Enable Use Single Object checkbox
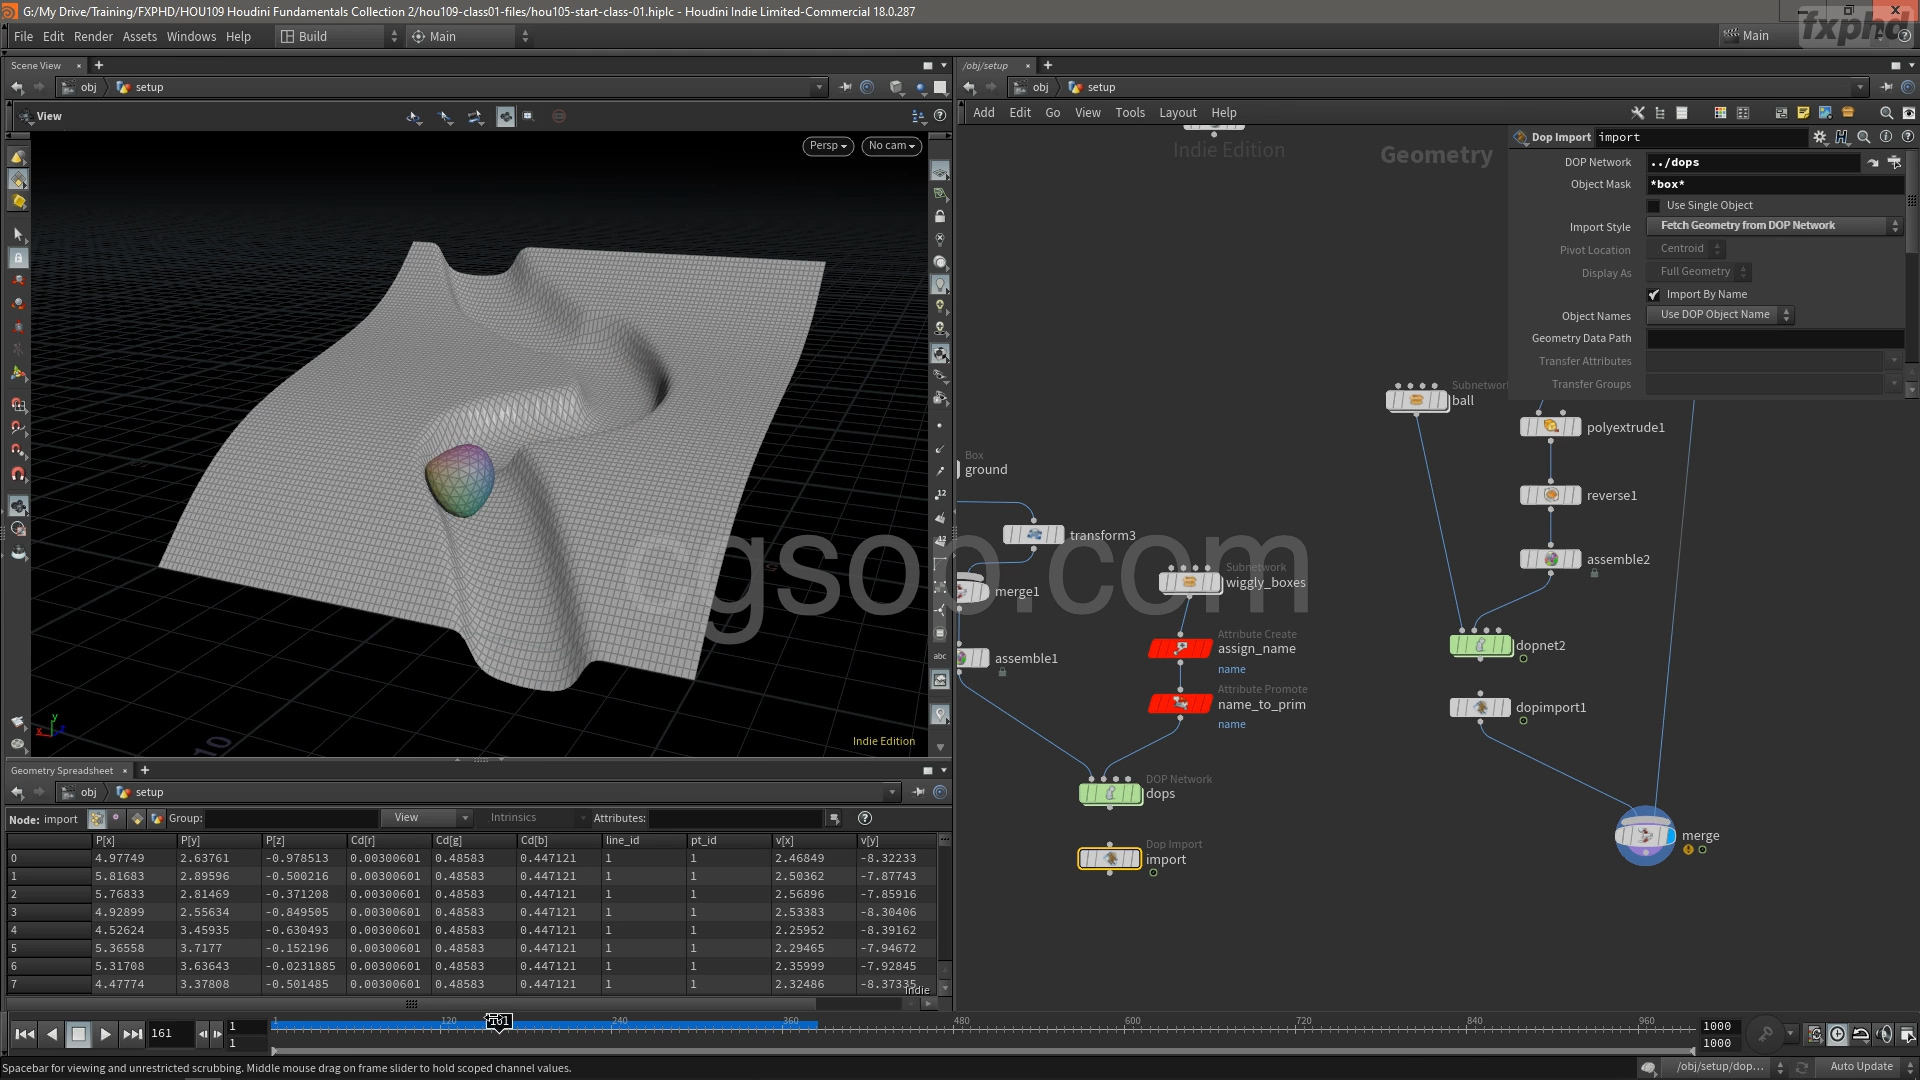 click(1654, 206)
